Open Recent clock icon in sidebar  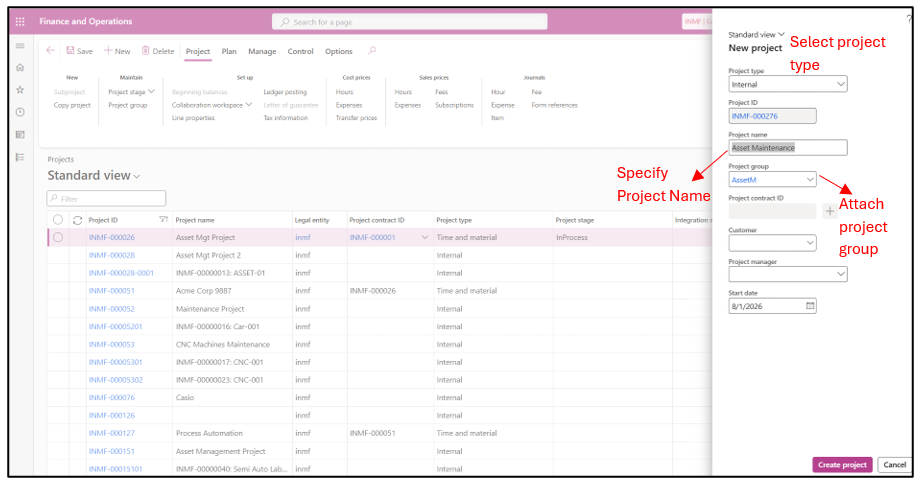coord(20,112)
